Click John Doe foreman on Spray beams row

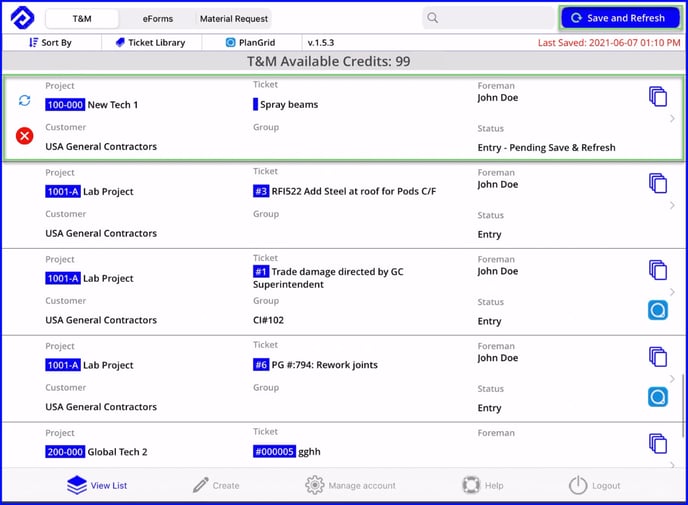pos(498,97)
